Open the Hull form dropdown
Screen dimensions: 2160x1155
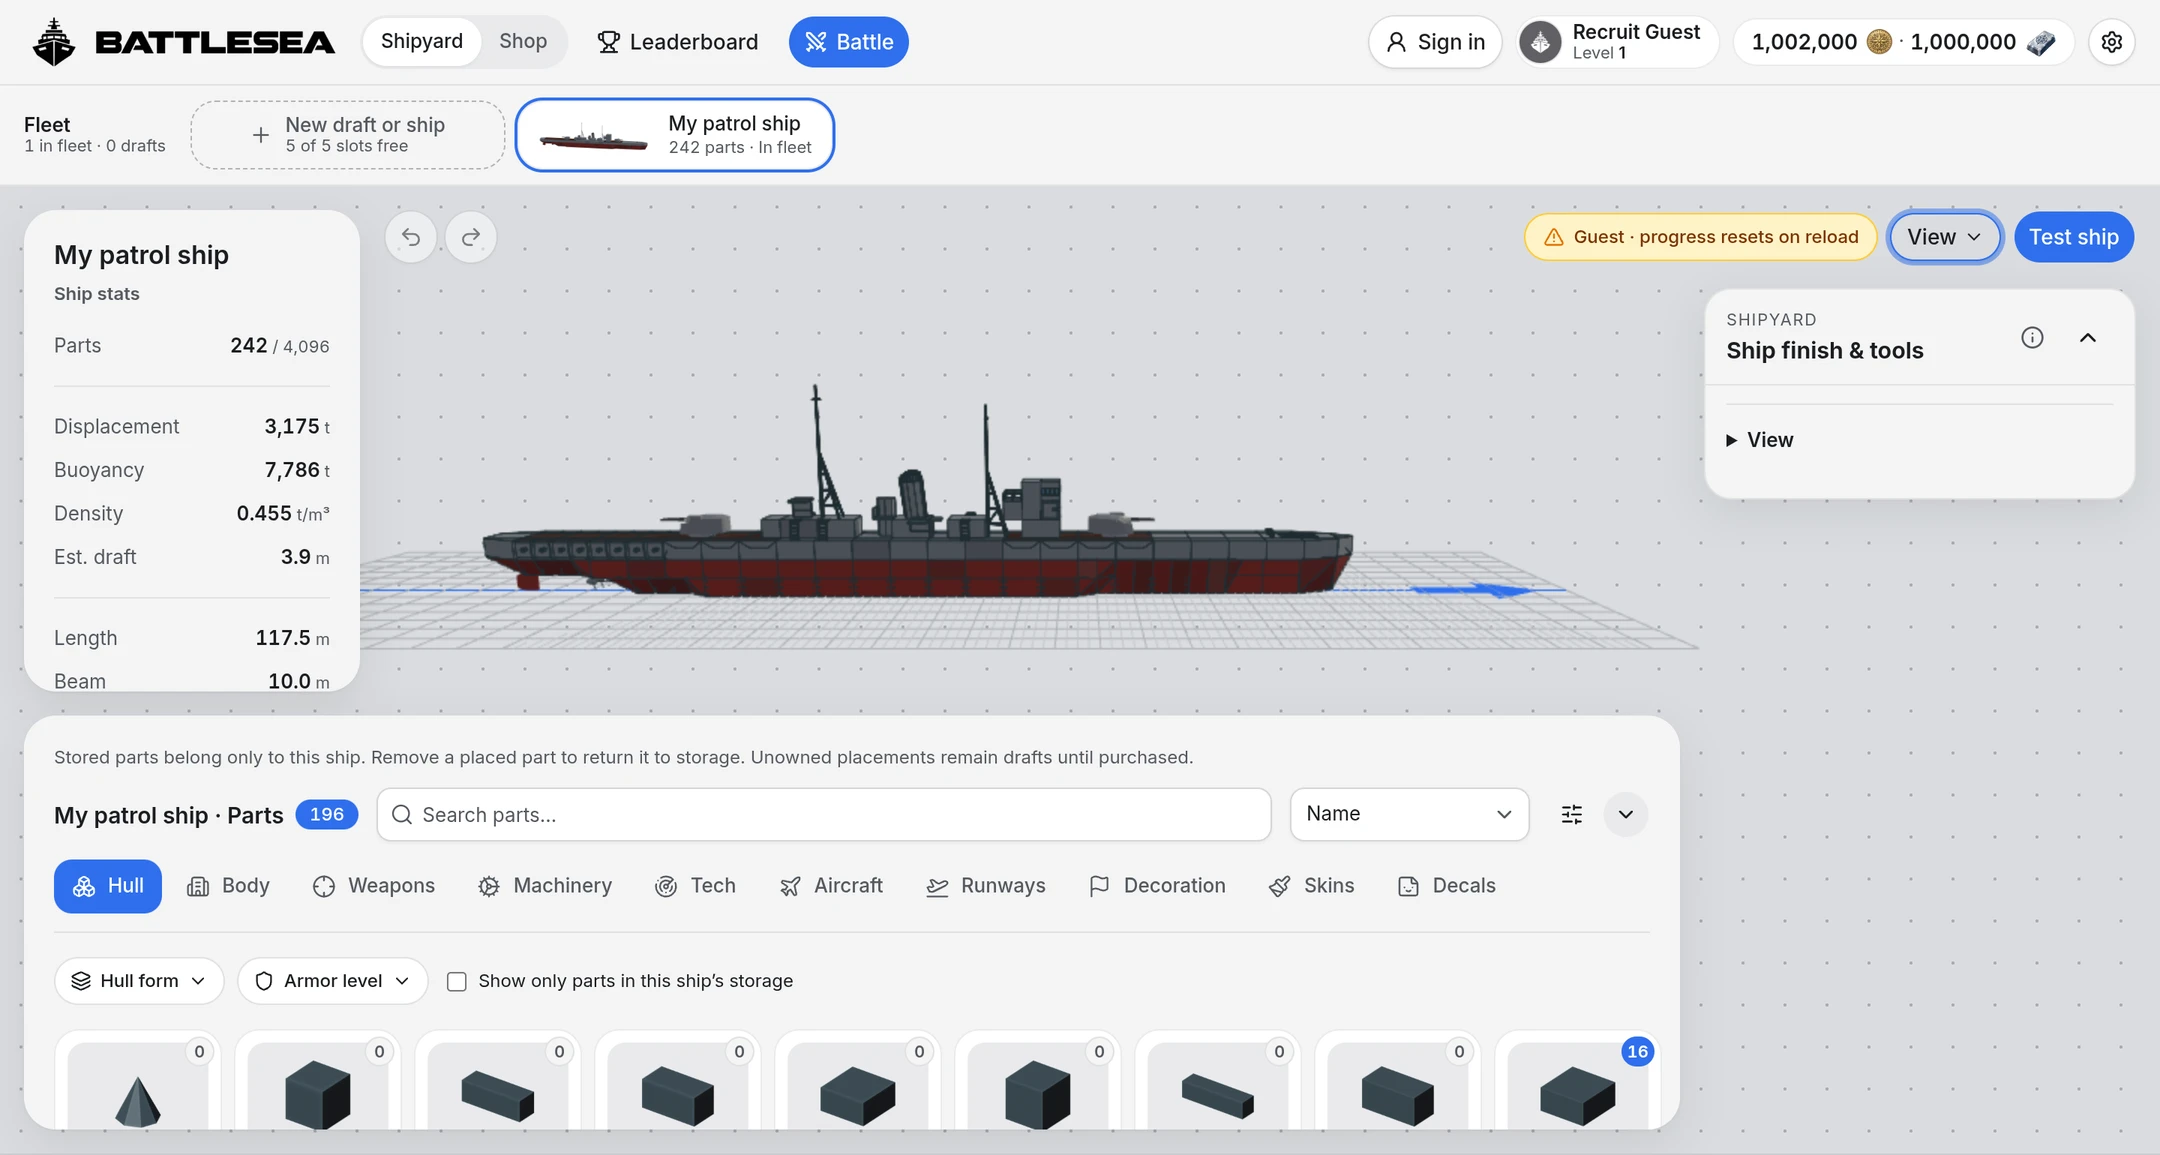point(139,981)
